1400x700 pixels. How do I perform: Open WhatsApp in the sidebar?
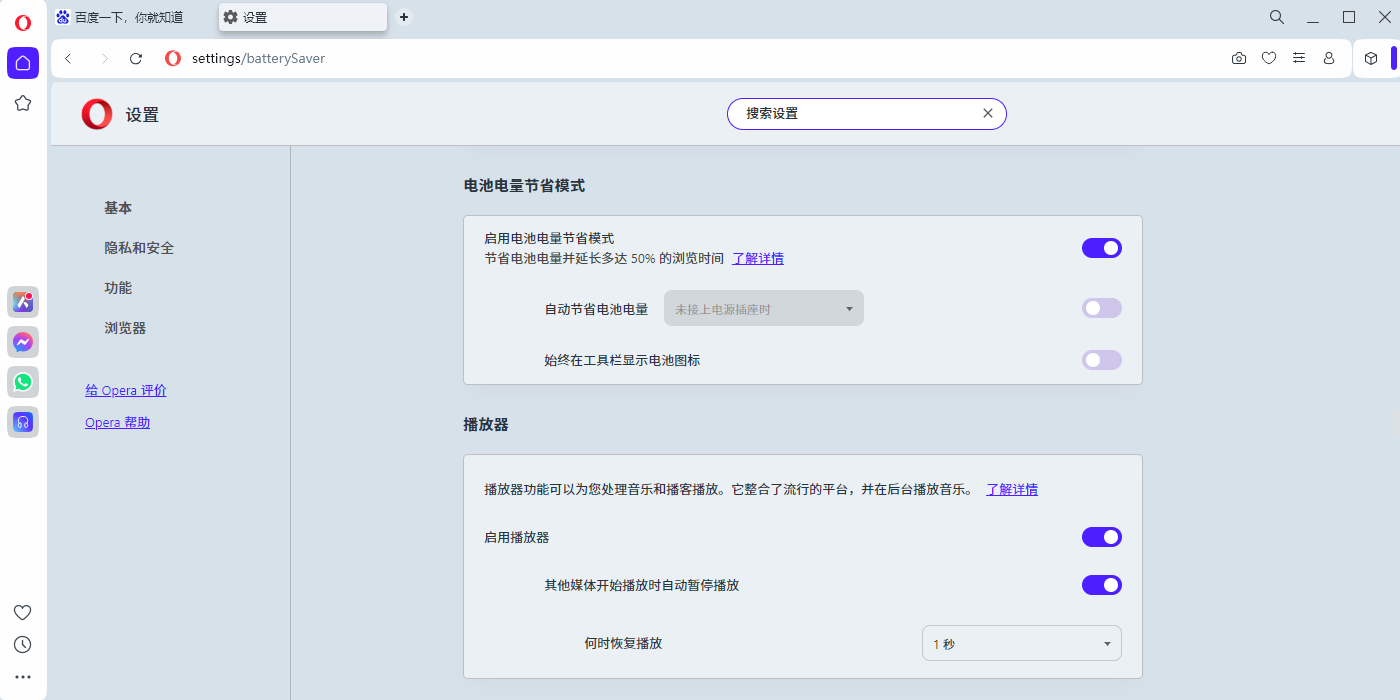[23, 382]
